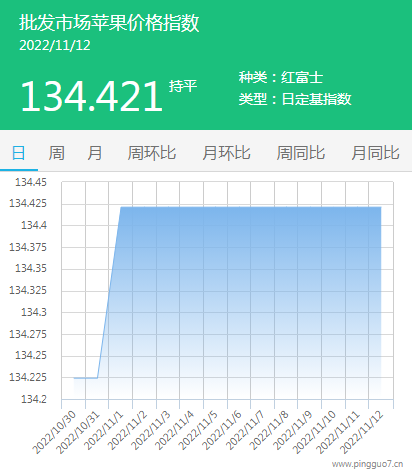This screenshot has height=474, width=412.
Task: Click the 134.421 index value
Action: [92, 97]
